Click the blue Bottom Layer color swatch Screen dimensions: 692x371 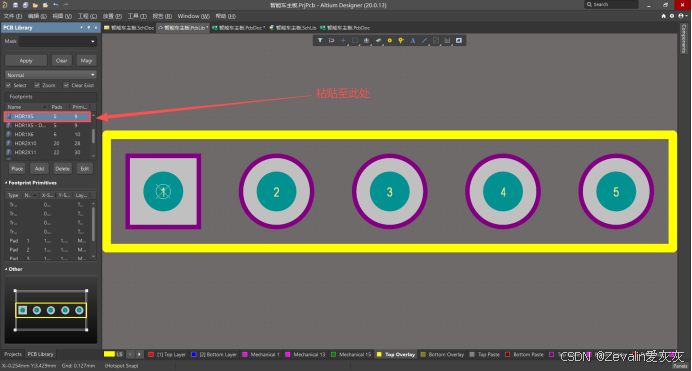[194, 355]
